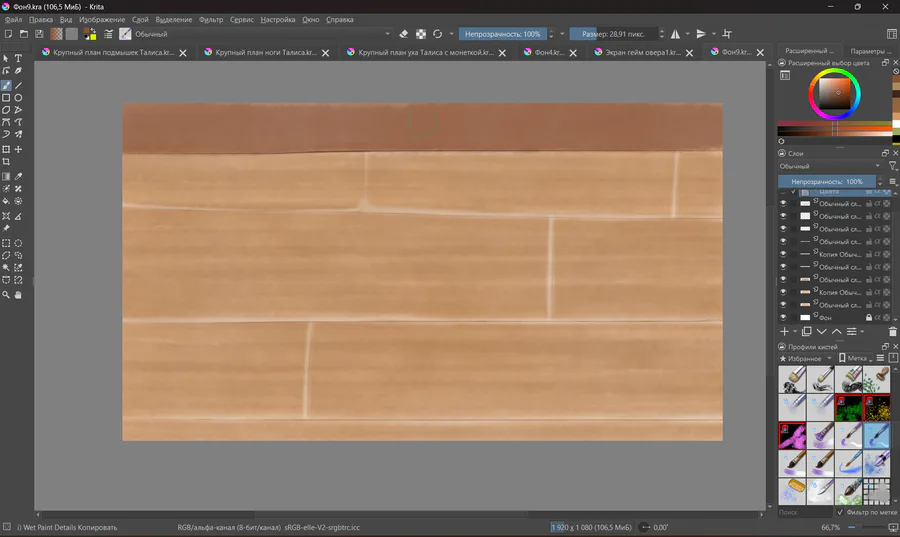Select the Freehand Brush tool
Screen dimensions: 900x537
pos(6,85)
